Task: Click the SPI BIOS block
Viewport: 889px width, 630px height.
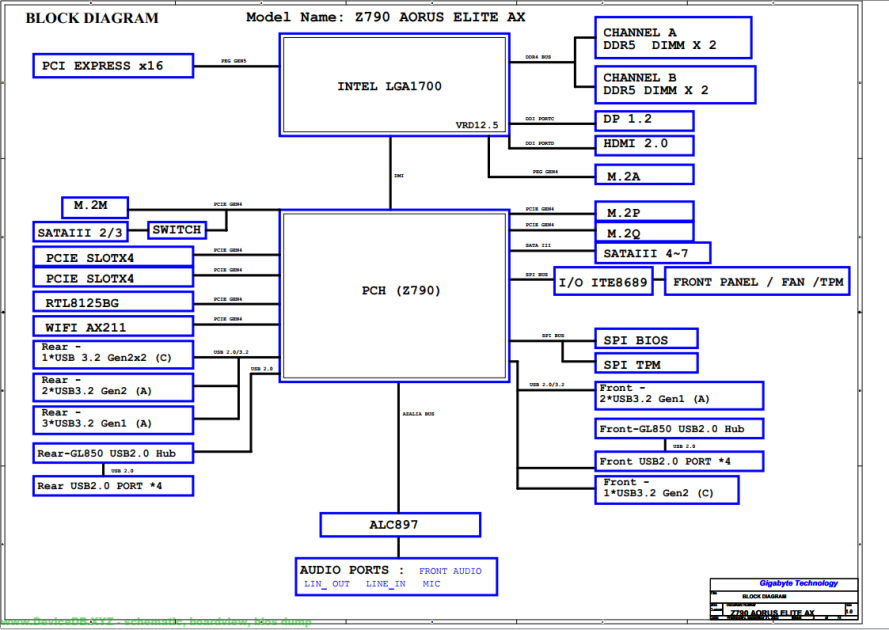Action: pyautogui.click(x=646, y=339)
